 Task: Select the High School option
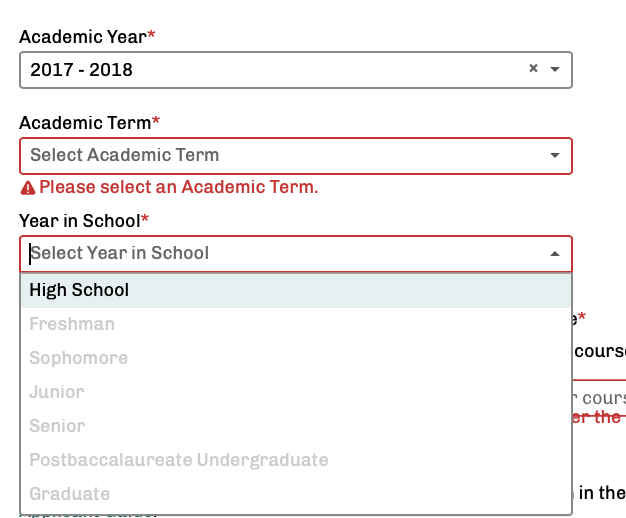[296, 290]
